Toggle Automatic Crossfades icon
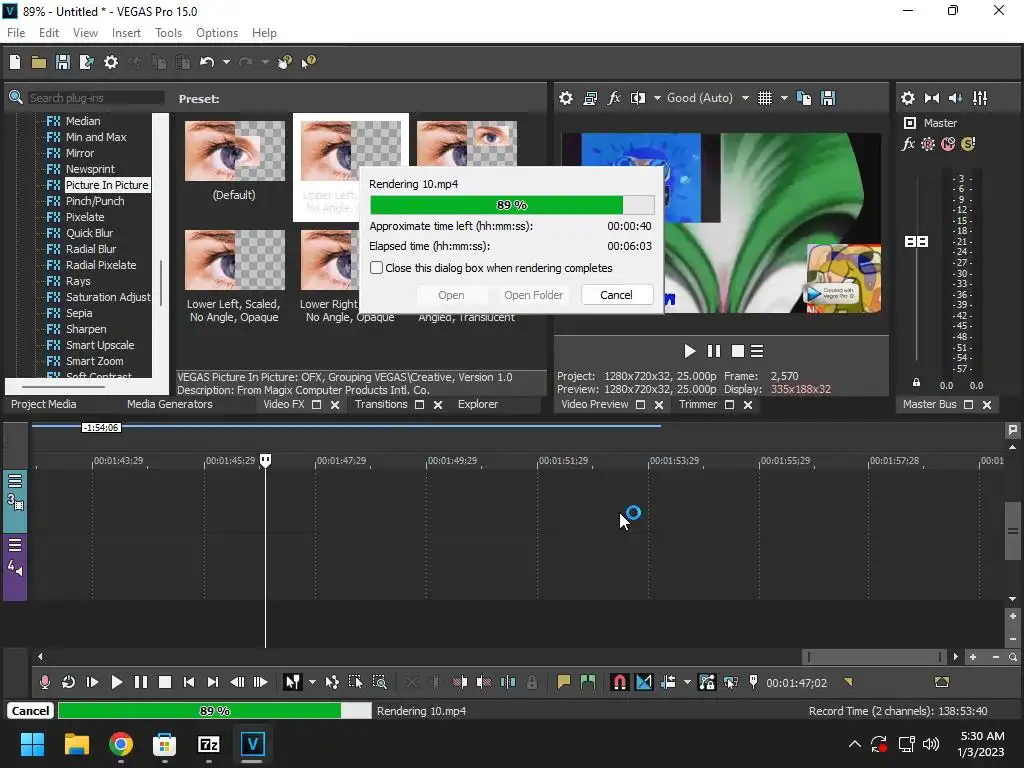Image resolution: width=1024 pixels, height=768 pixels. pyautogui.click(x=643, y=682)
